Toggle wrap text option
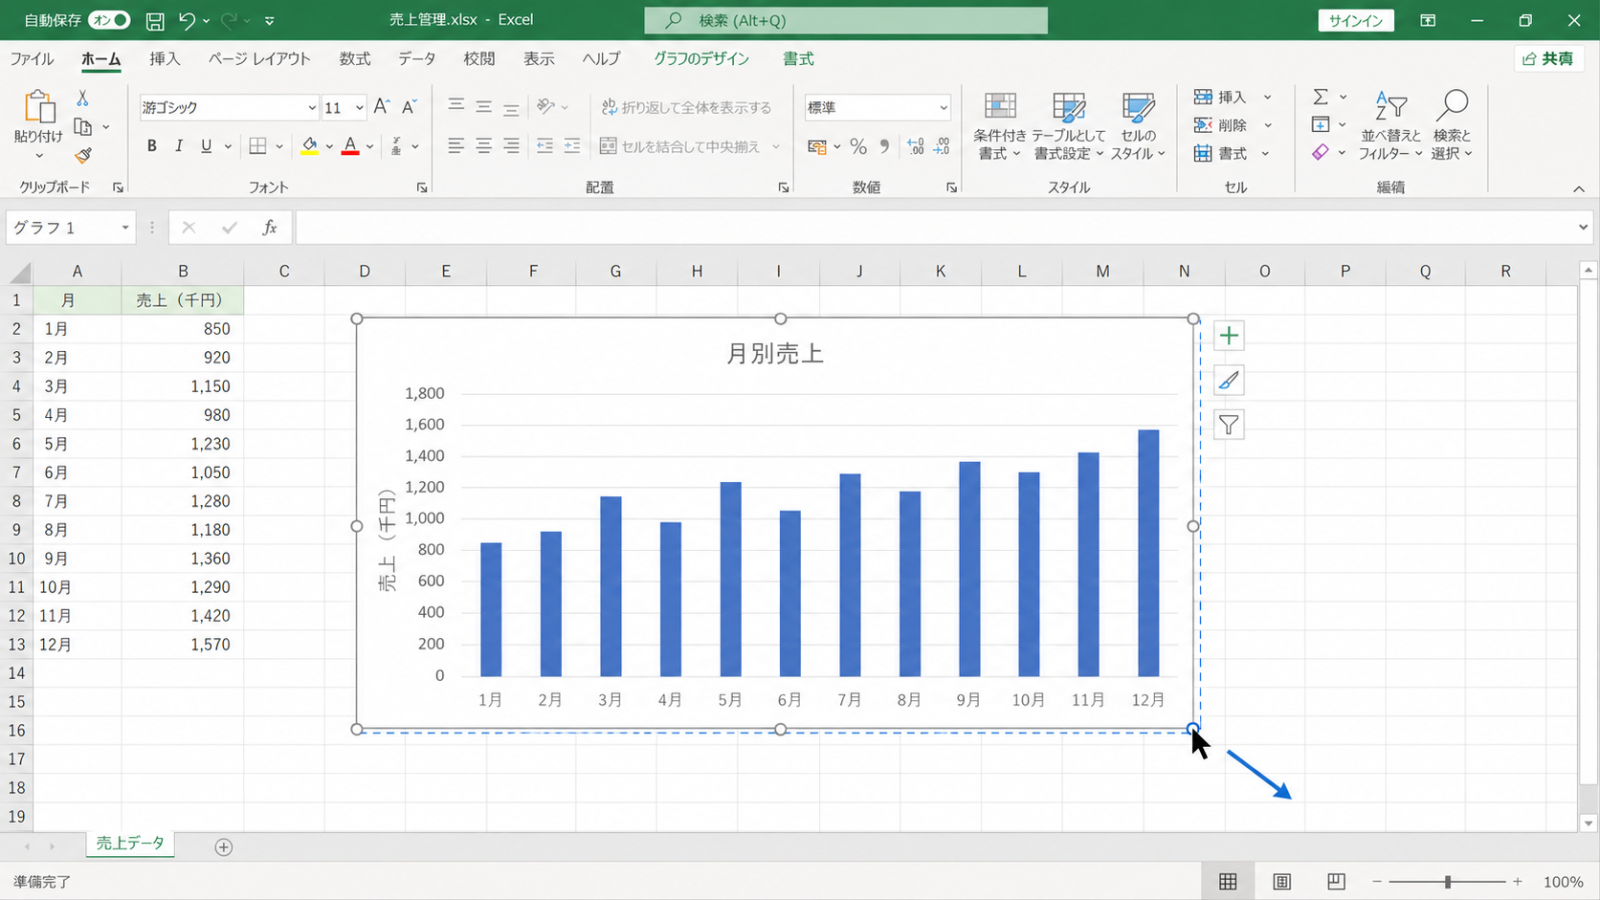 686,107
